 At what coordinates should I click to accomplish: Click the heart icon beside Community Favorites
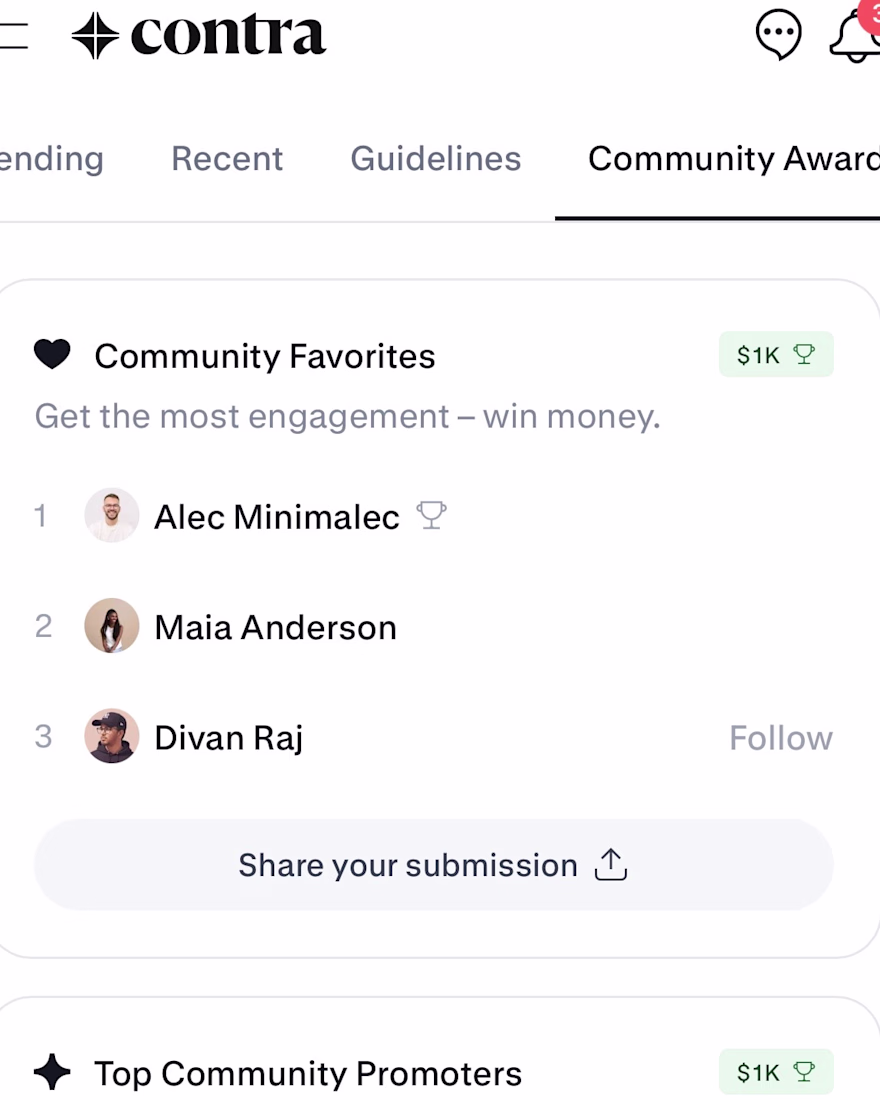(x=52, y=355)
